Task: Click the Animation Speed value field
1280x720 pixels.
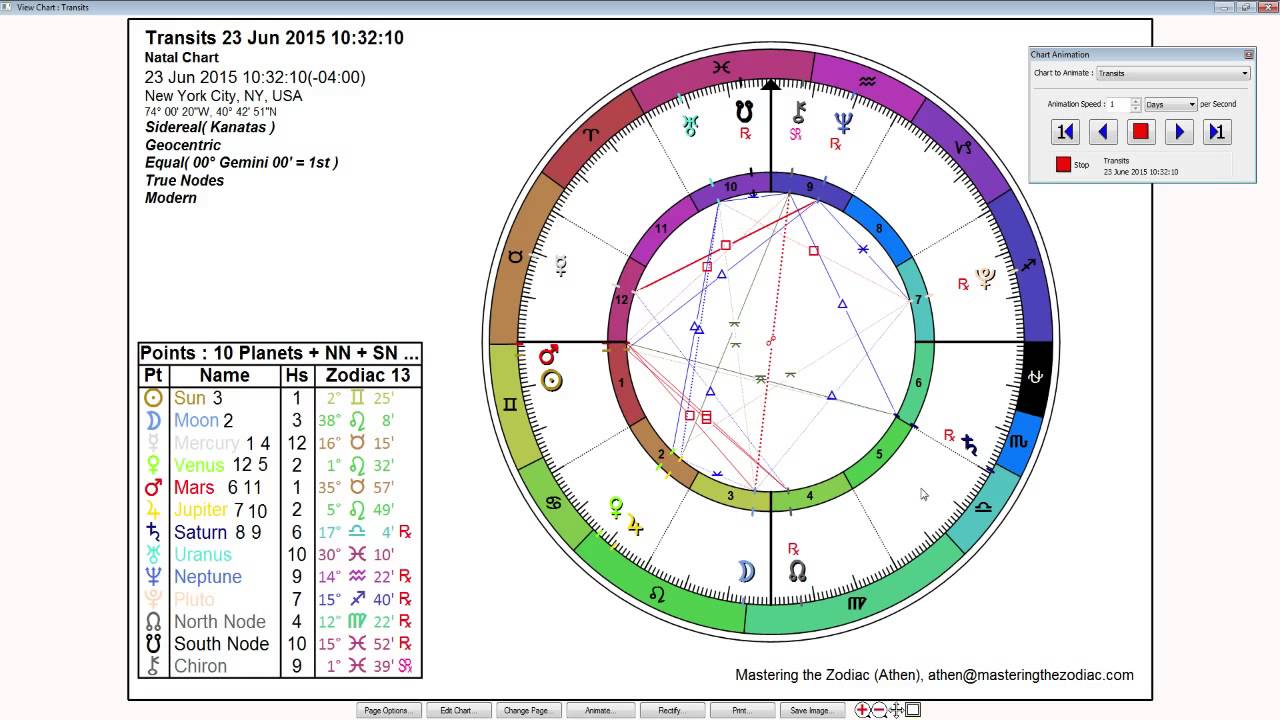Action: point(1118,104)
